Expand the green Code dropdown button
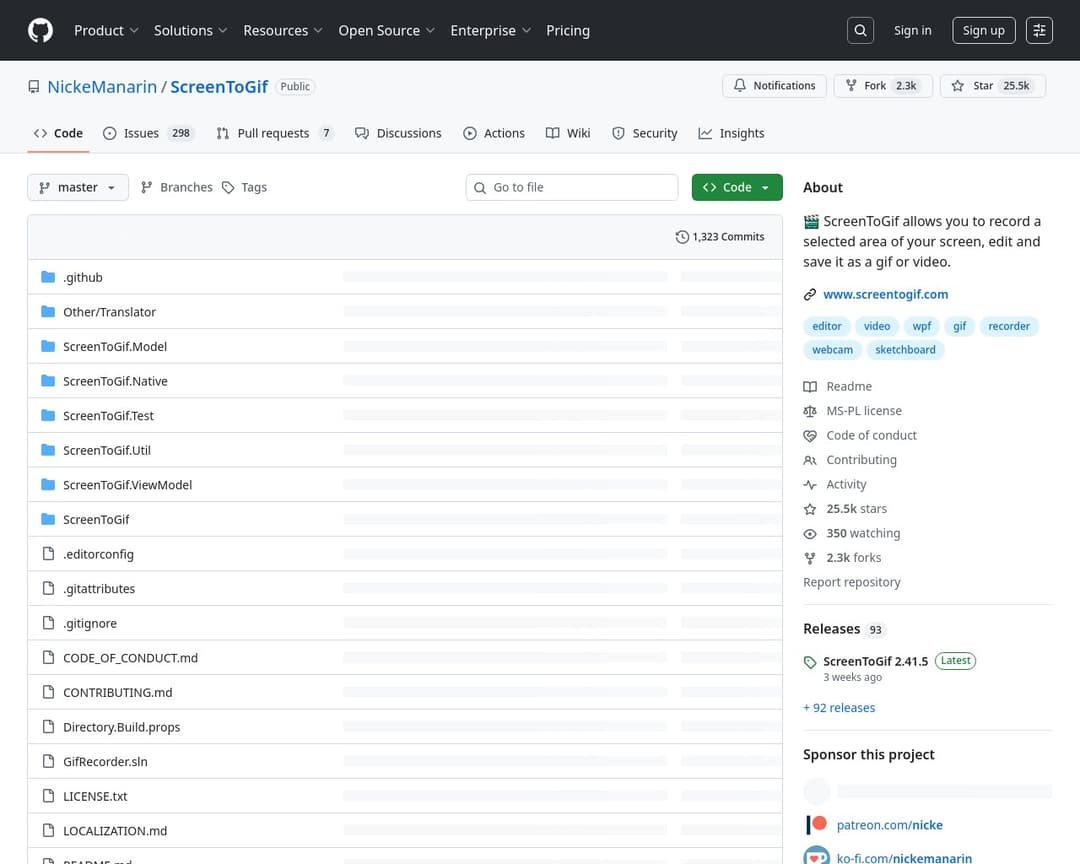1080x864 pixels. 736,188
